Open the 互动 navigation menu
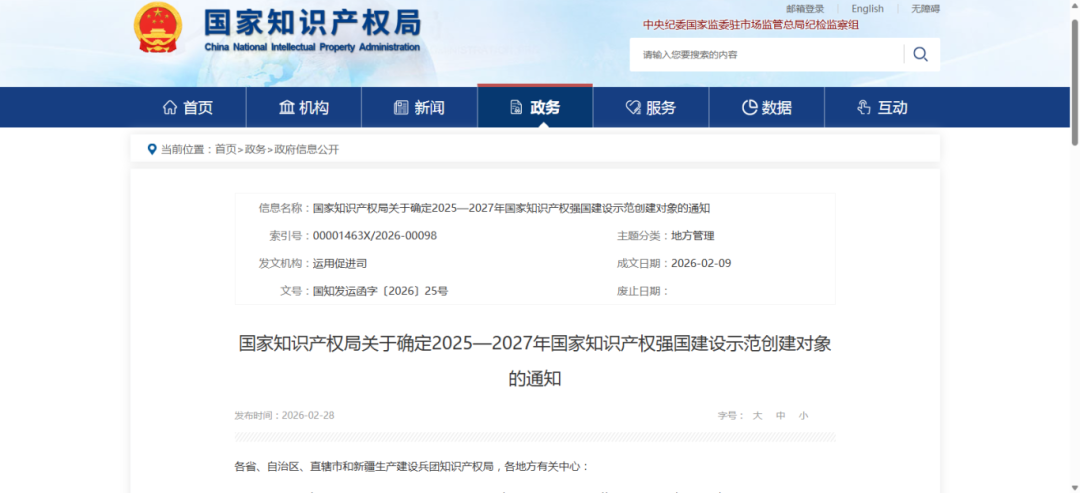Viewport: 1080px width, 493px height. click(882, 107)
